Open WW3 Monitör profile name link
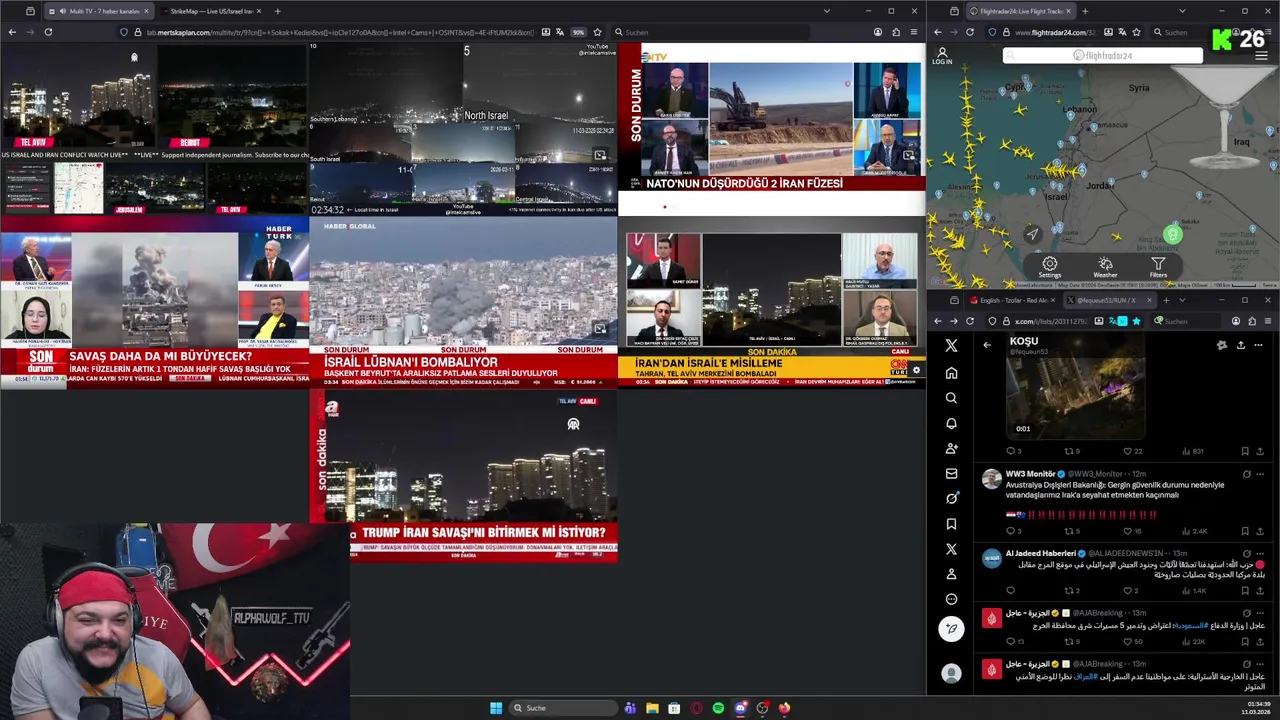Screen dimensions: 1280x720 coord(1030,473)
